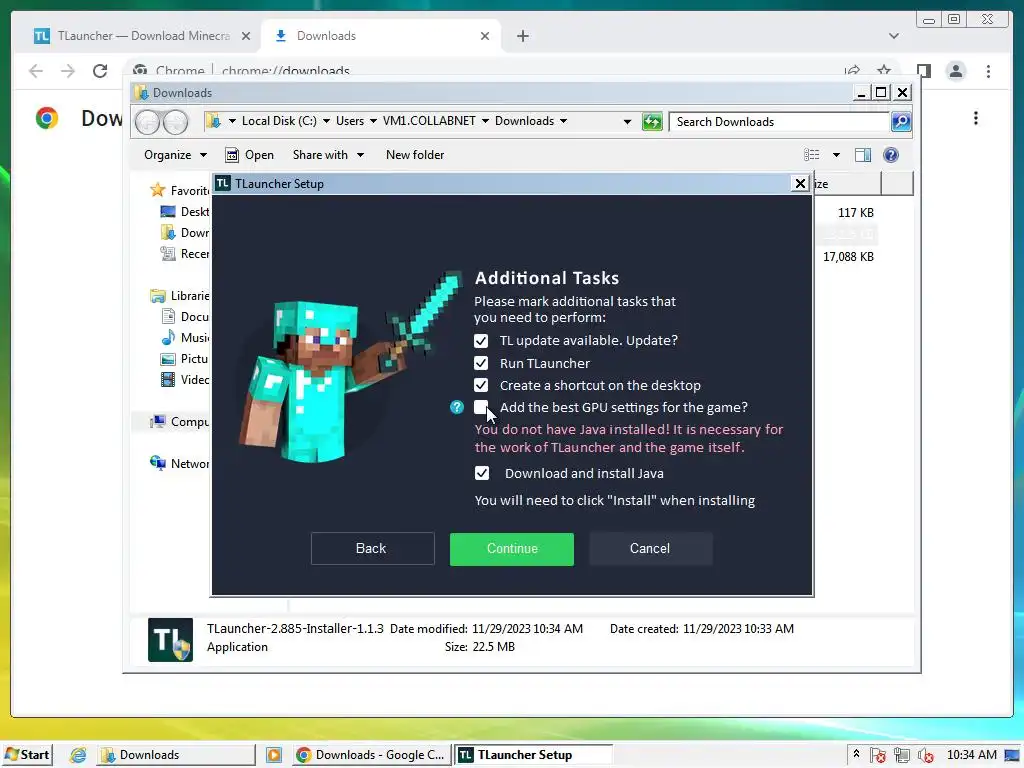Open media player taskbar icon

pyautogui.click(x=274, y=755)
